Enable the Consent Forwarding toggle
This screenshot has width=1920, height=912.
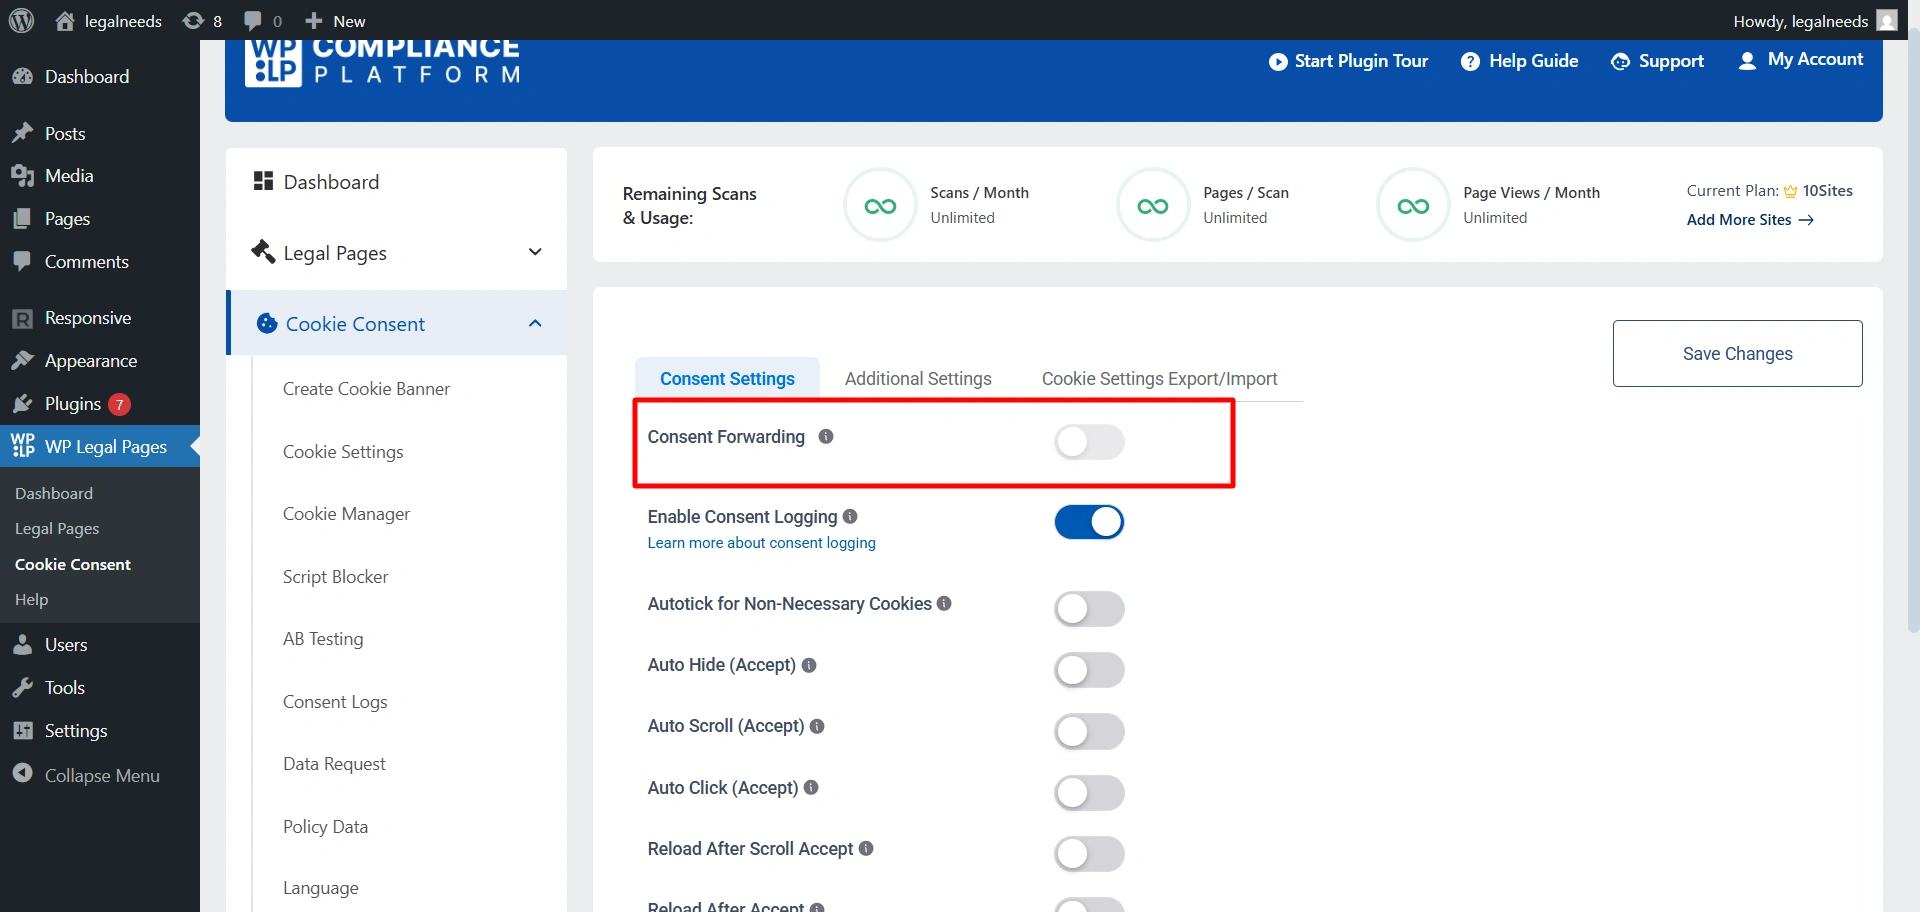[1089, 442]
